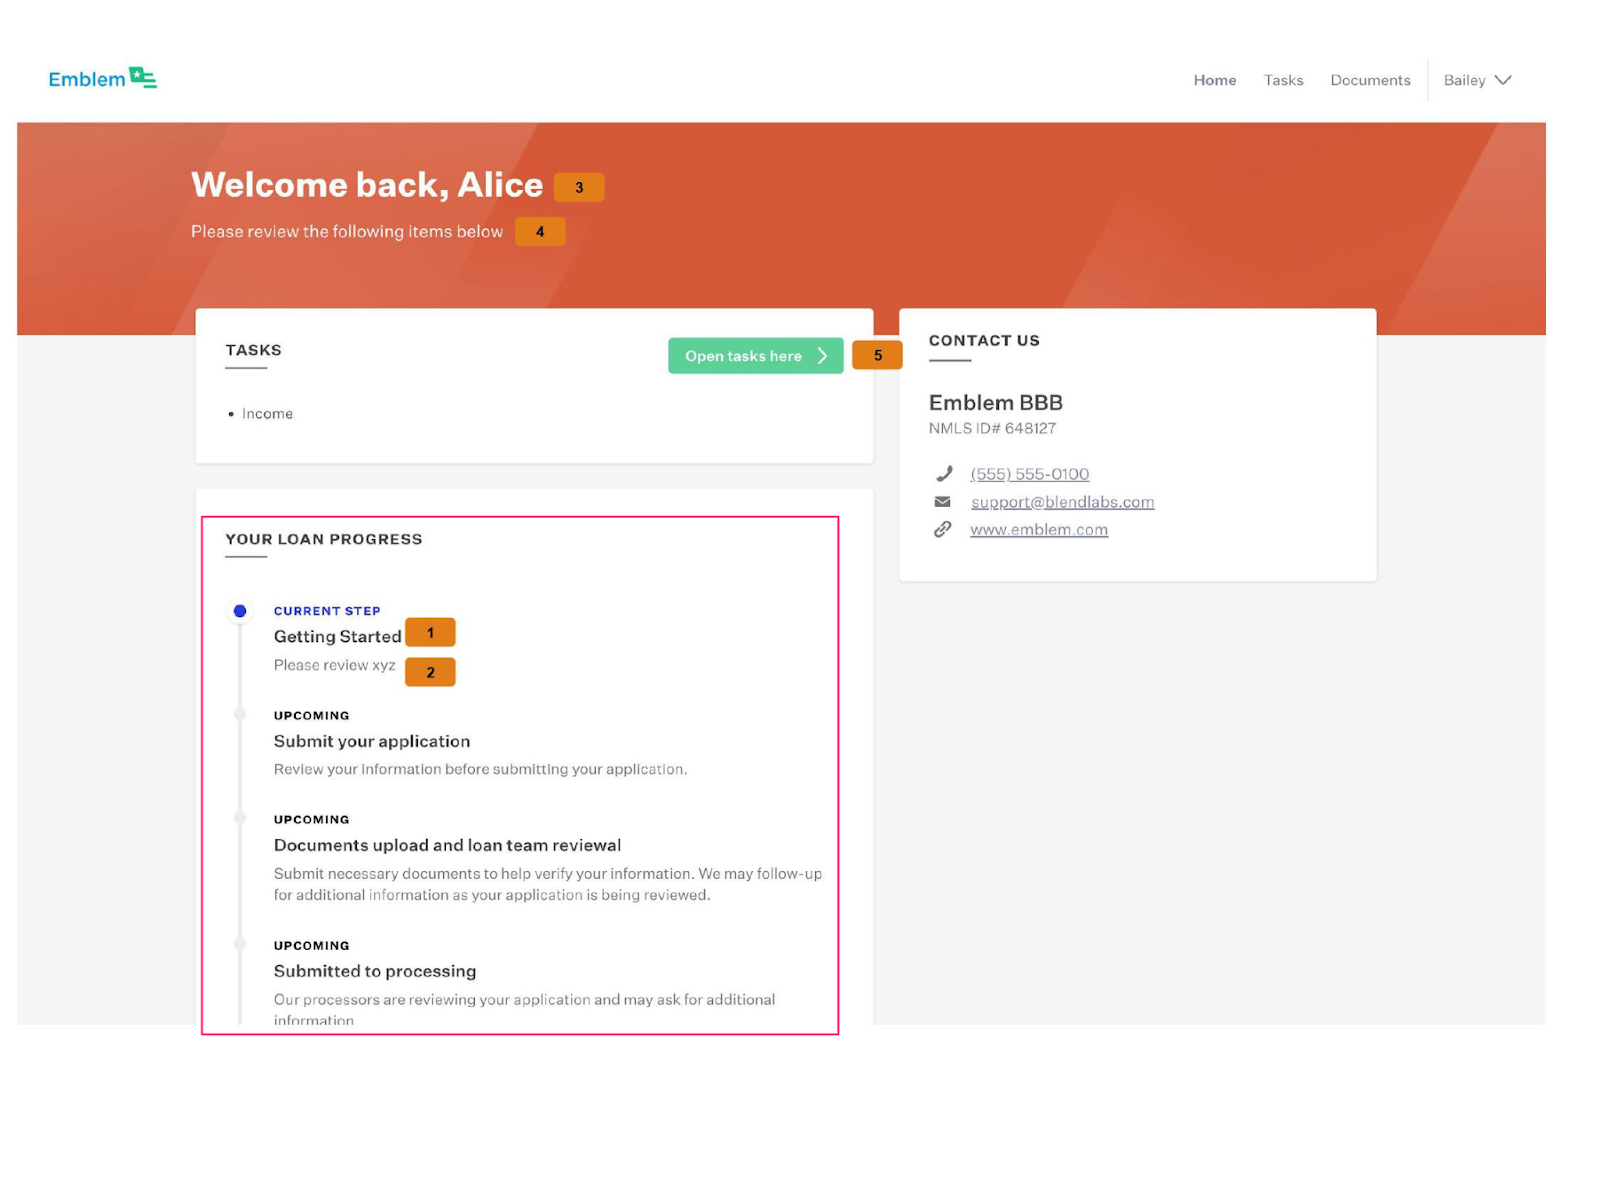
Task: Select the Getting Started step
Action: coord(337,637)
